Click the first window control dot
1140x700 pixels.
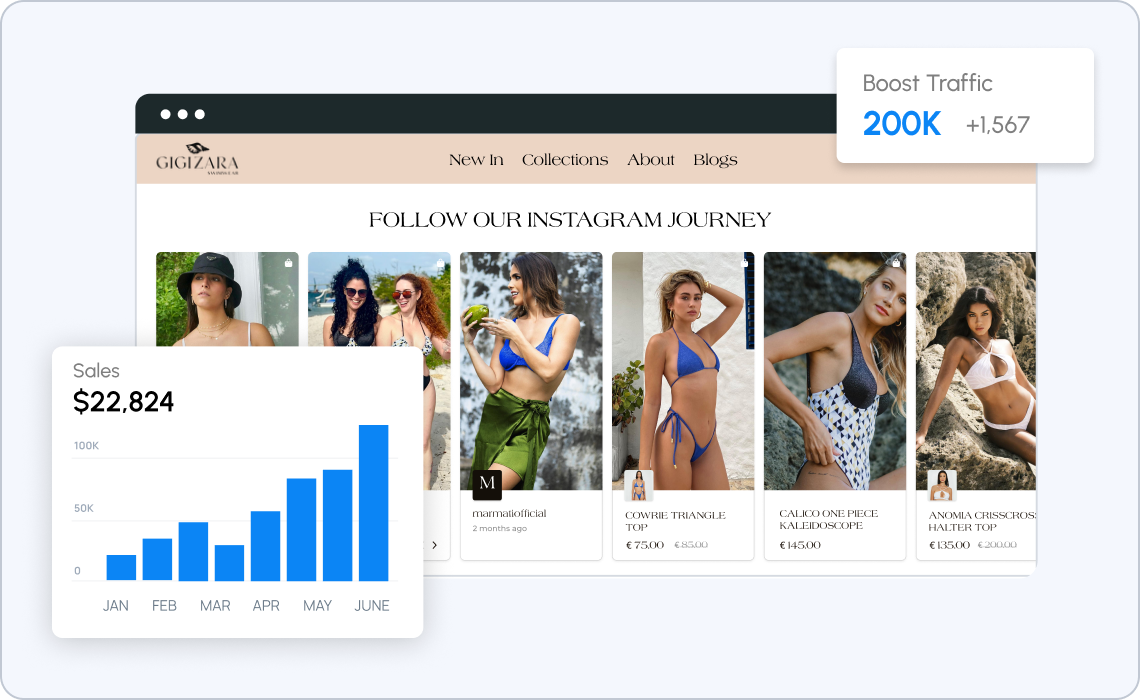(165, 114)
